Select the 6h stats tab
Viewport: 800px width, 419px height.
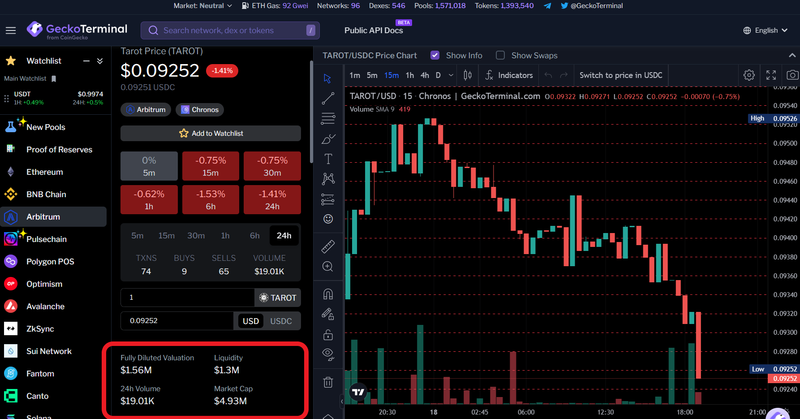tap(255, 236)
